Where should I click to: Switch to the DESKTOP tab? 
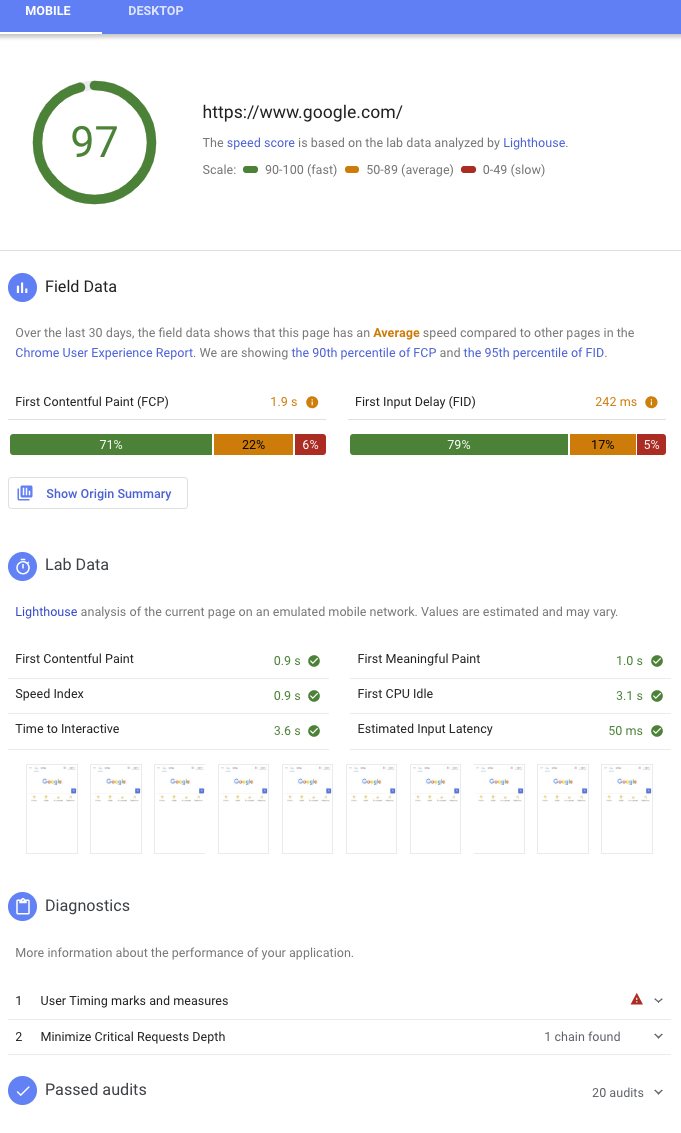tap(155, 12)
